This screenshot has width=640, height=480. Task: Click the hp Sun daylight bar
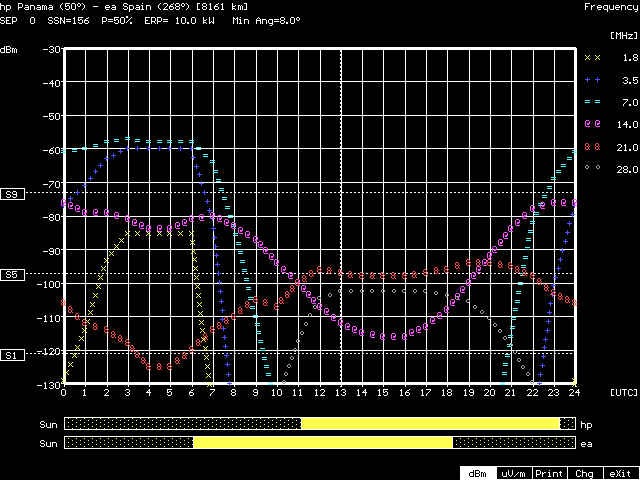point(320,424)
